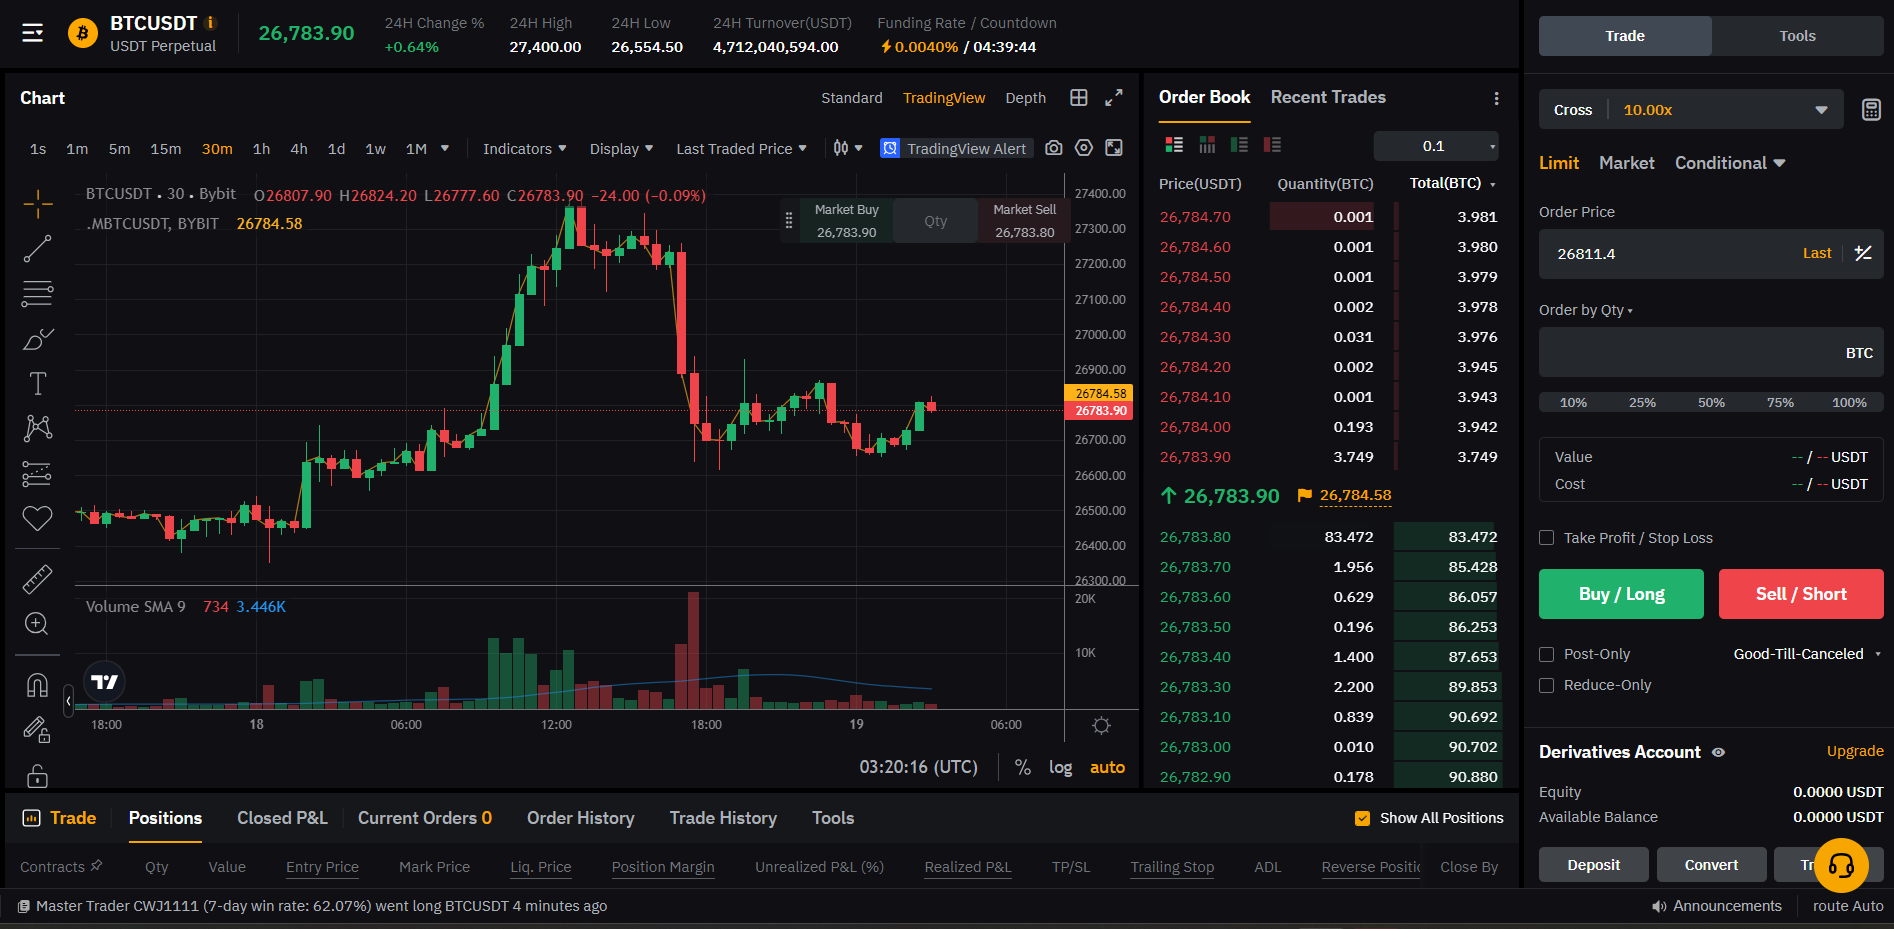Set quantity slider to 50%
The width and height of the screenshot is (1894, 929).
point(1711,403)
